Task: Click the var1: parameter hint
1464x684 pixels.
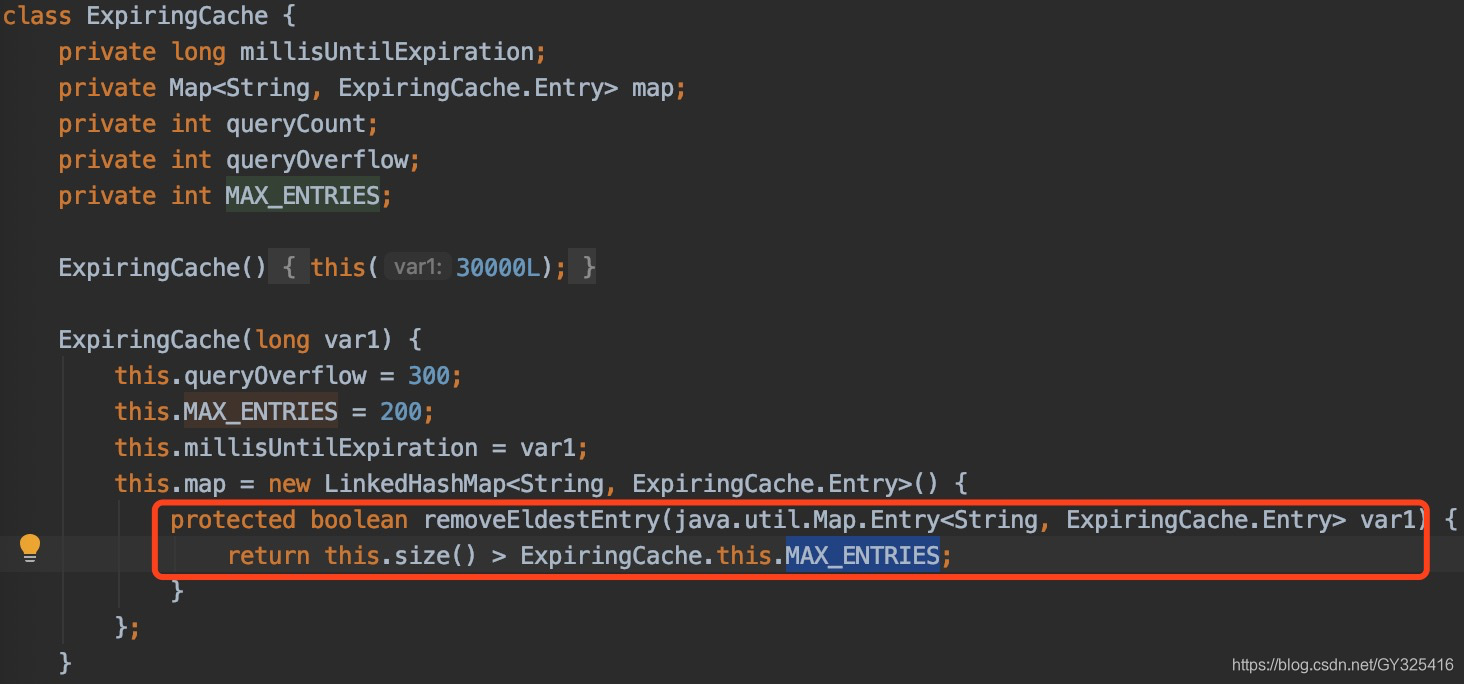Action: (x=418, y=268)
